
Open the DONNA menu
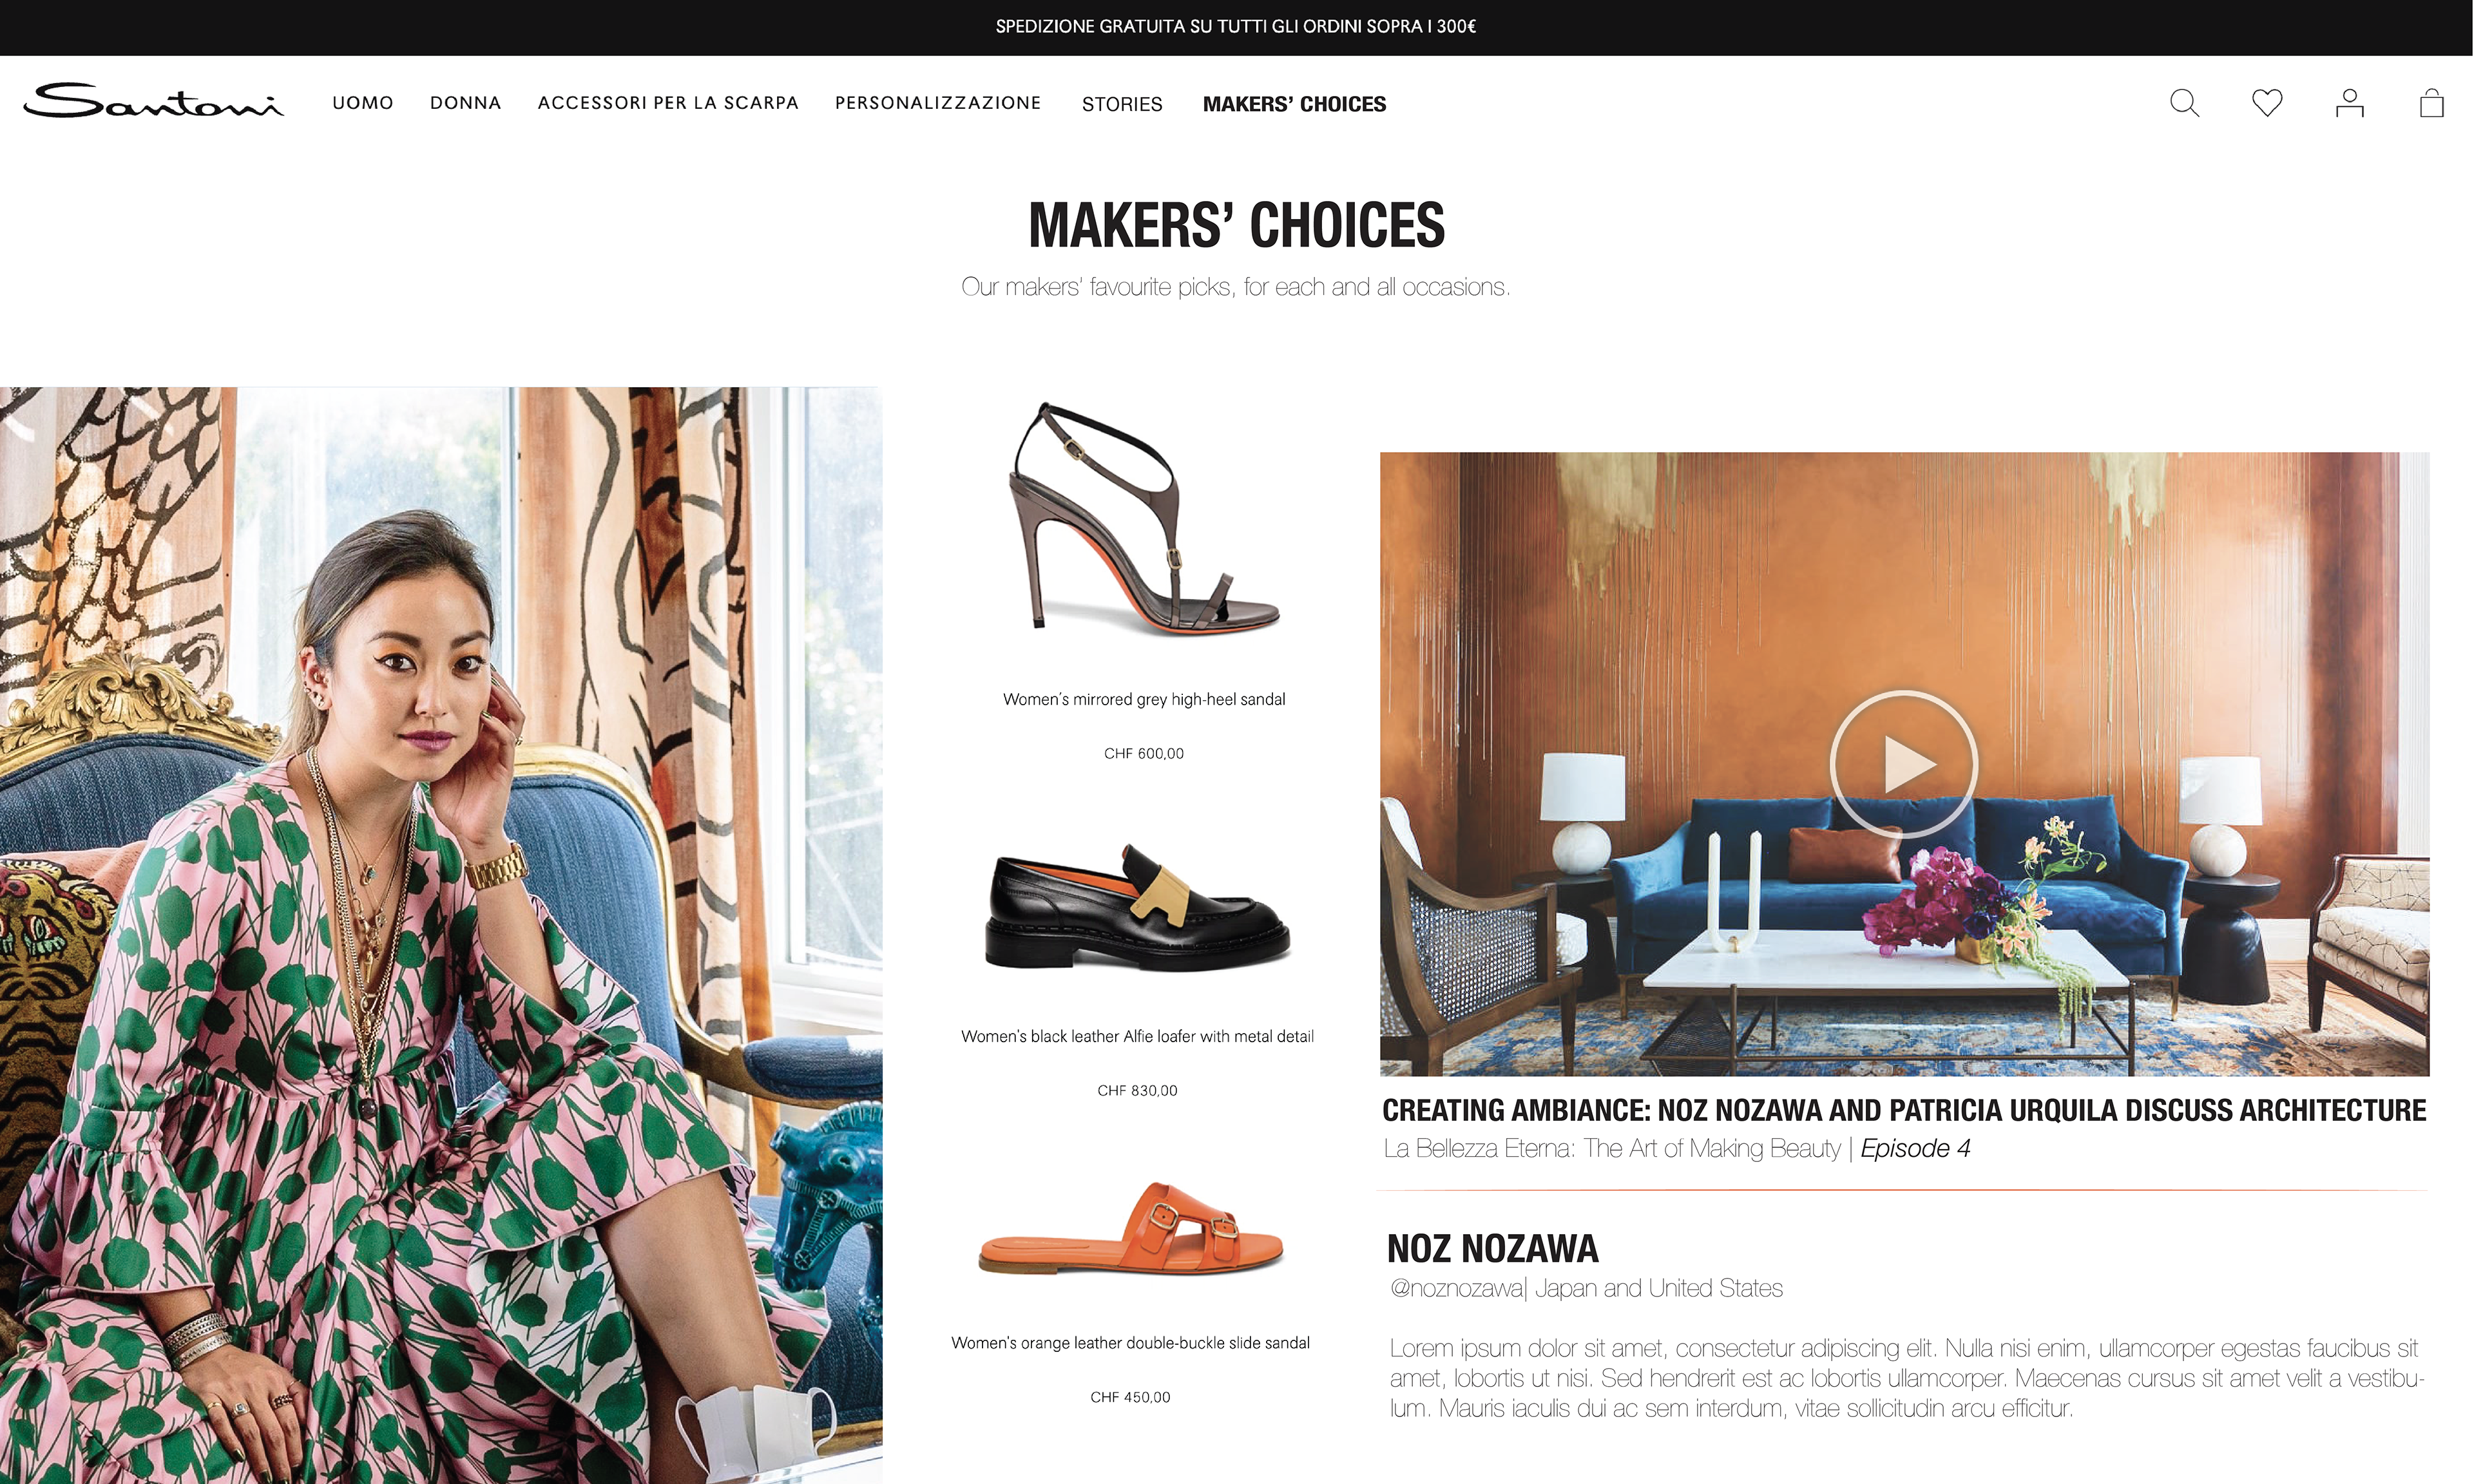tap(465, 103)
